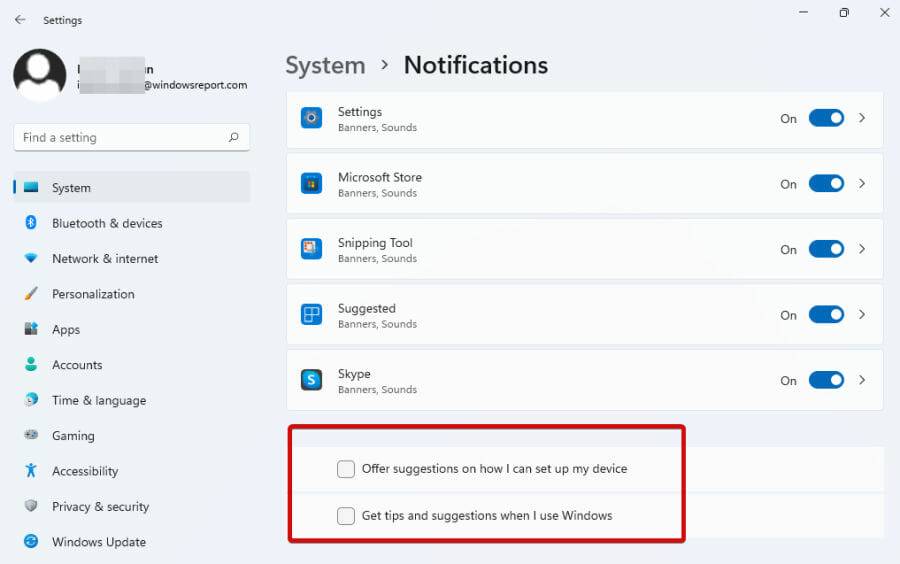
Task: Disable Suggested notifications toggle
Action: click(x=826, y=314)
